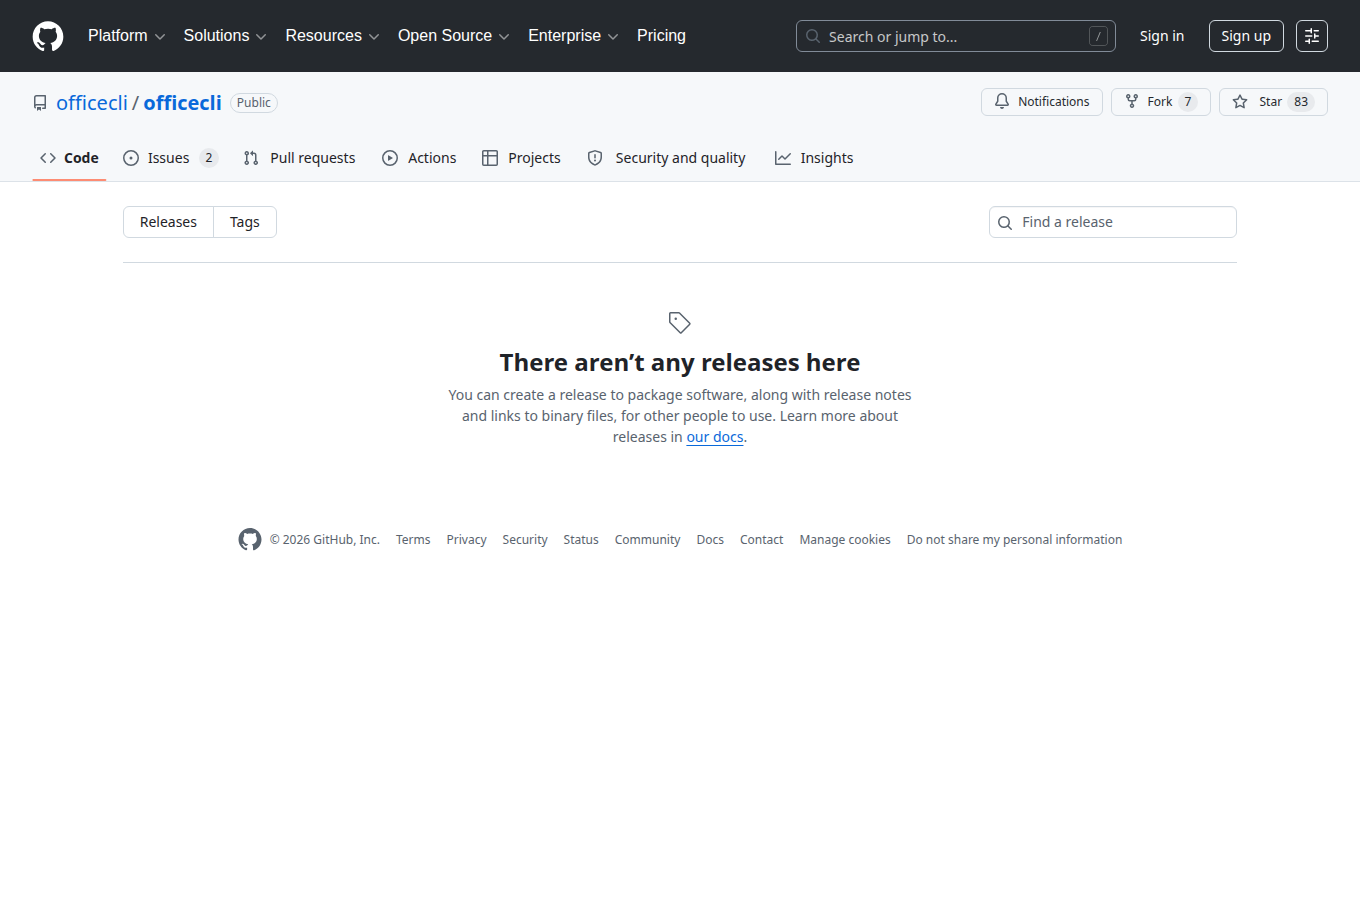This screenshot has height=900, width=1360.
Task: Focus the Search or jump to field
Action: tap(955, 36)
